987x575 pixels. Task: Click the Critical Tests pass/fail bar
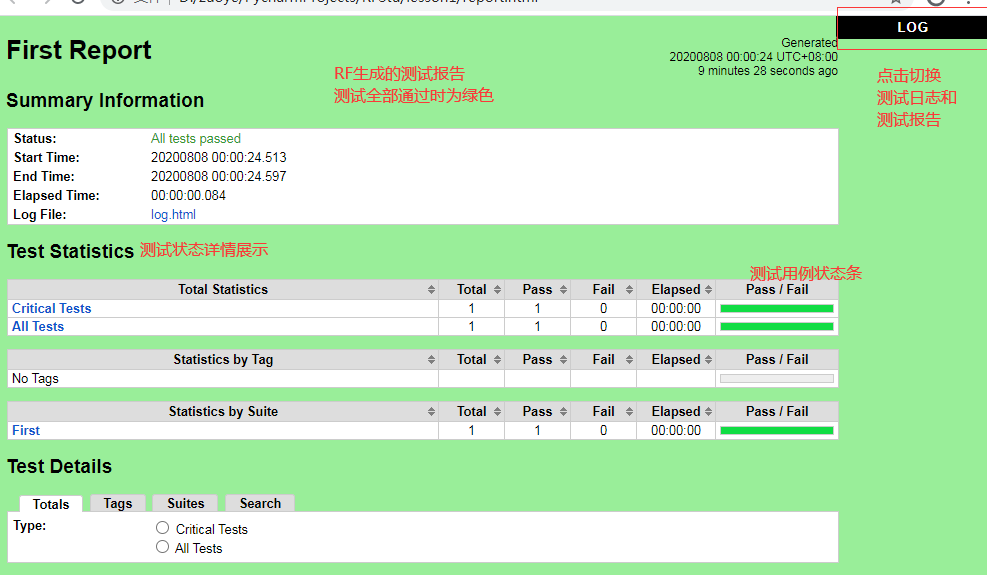[x=777, y=309]
